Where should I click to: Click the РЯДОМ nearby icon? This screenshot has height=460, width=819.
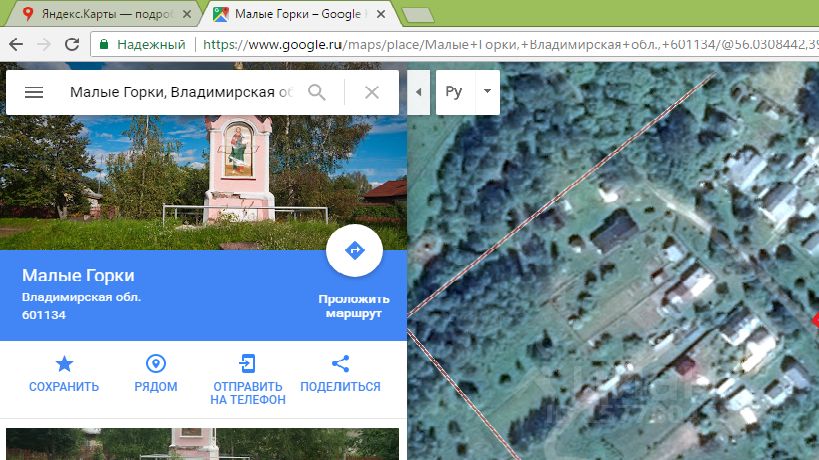pyautogui.click(x=156, y=363)
